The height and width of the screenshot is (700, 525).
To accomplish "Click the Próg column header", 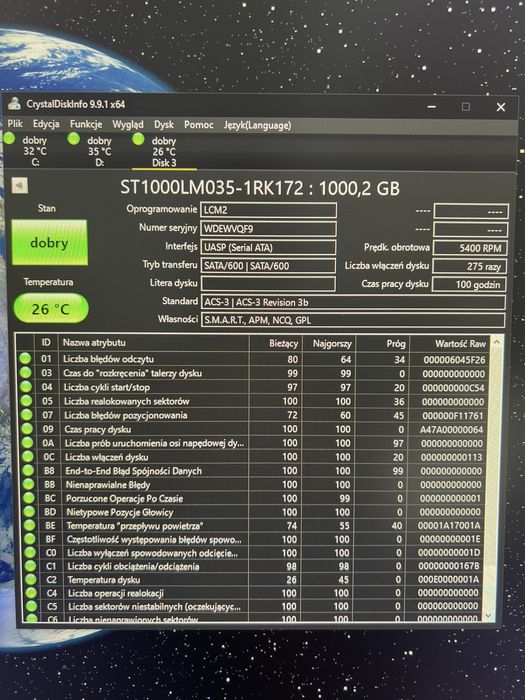I will [x=383, y=343].
